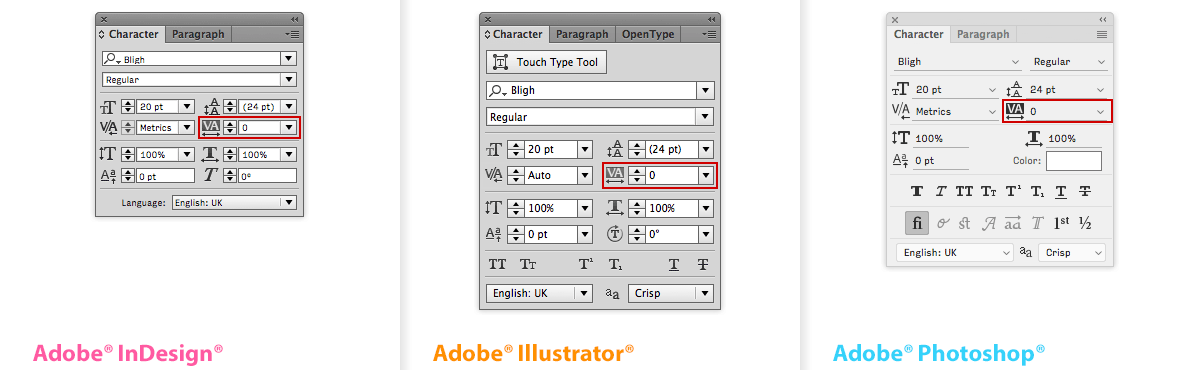Toggle Photoshop Strikethrough text style

(1085, 191)
